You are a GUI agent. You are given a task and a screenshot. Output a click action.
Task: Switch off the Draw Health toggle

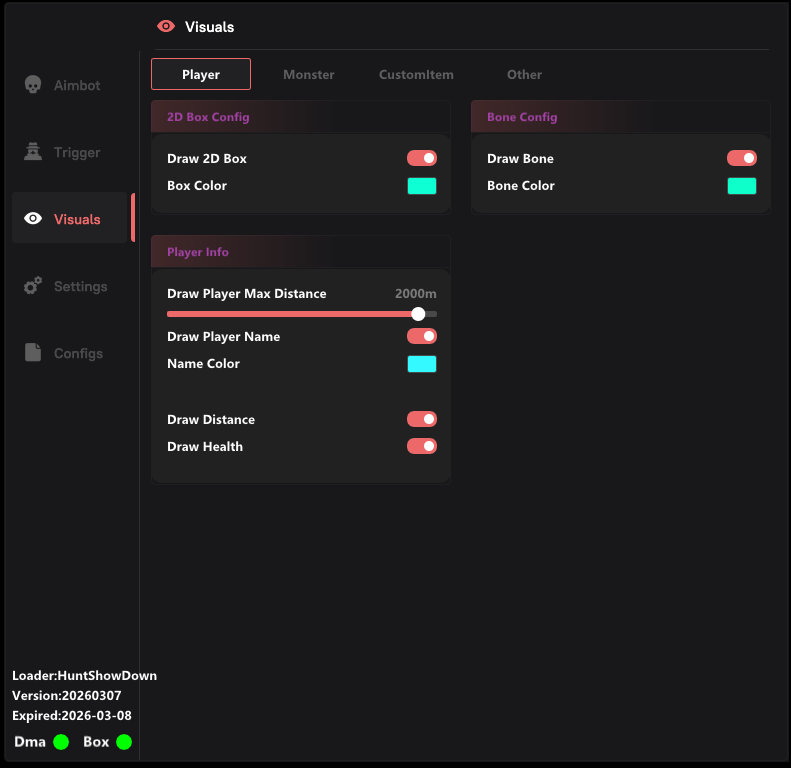point(421,447)
